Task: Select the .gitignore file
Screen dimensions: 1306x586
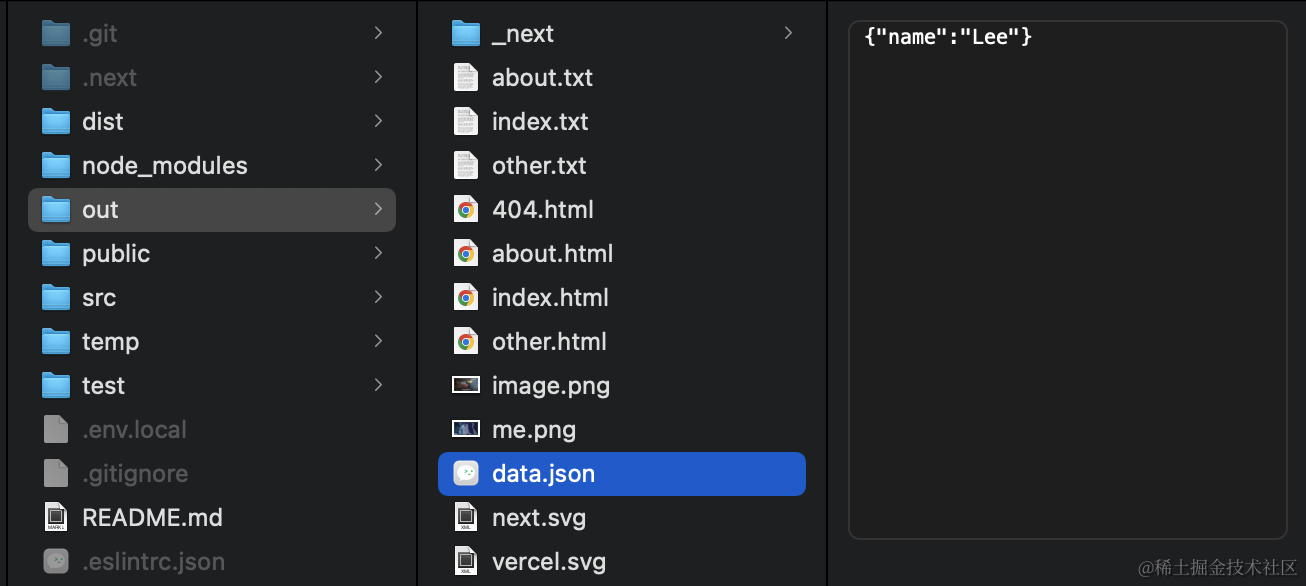Action: [x=135, y=473]
